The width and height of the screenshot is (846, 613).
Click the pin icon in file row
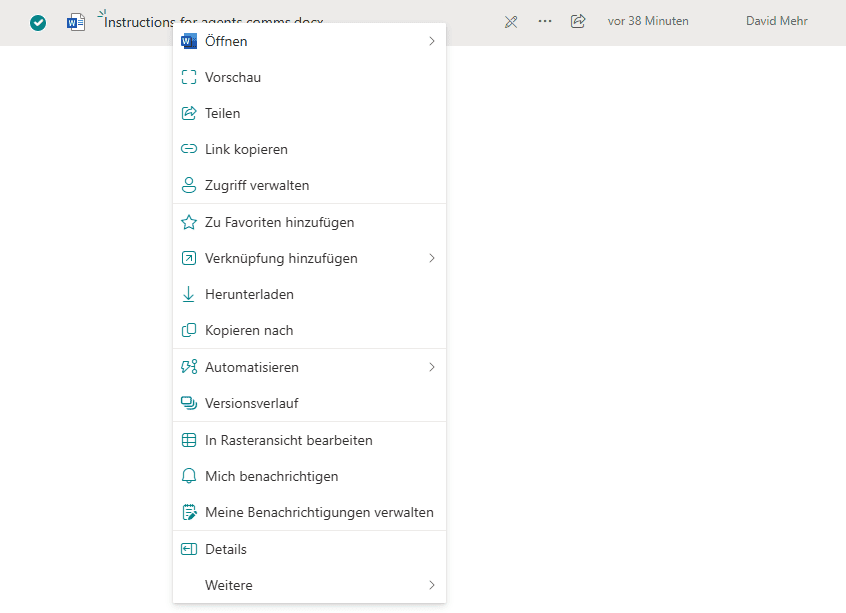pyautogui.click(x=511, y=21)
